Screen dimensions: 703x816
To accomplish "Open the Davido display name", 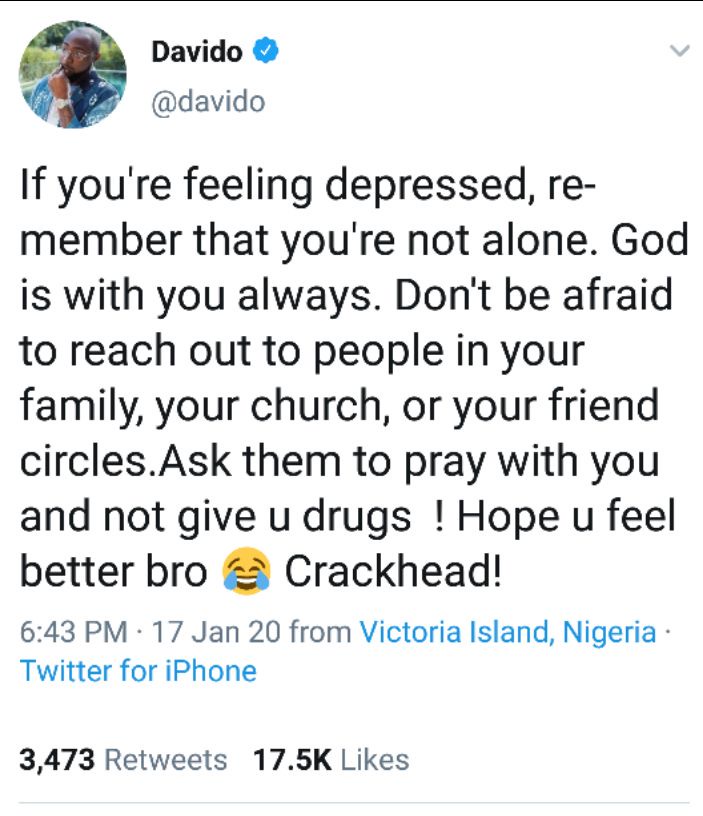I will pyautogui.click(x=197, y=52).
